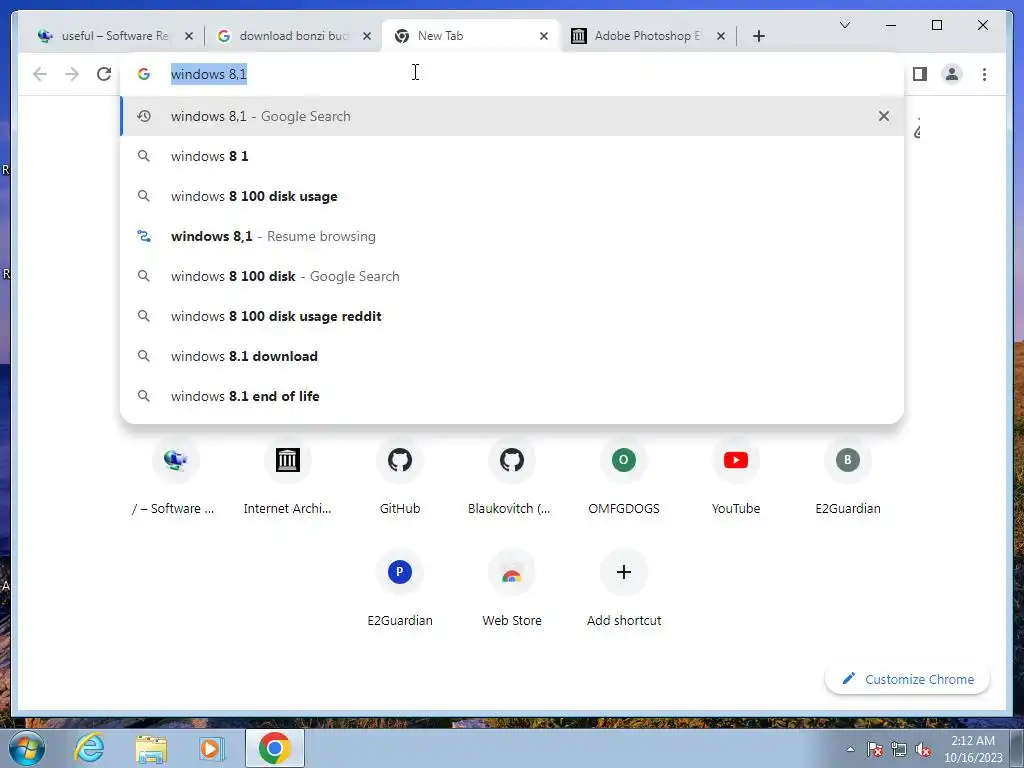Open the E2Guardian shortcut with B icon
Screen dimensions: 1024x768
point(848,477)
